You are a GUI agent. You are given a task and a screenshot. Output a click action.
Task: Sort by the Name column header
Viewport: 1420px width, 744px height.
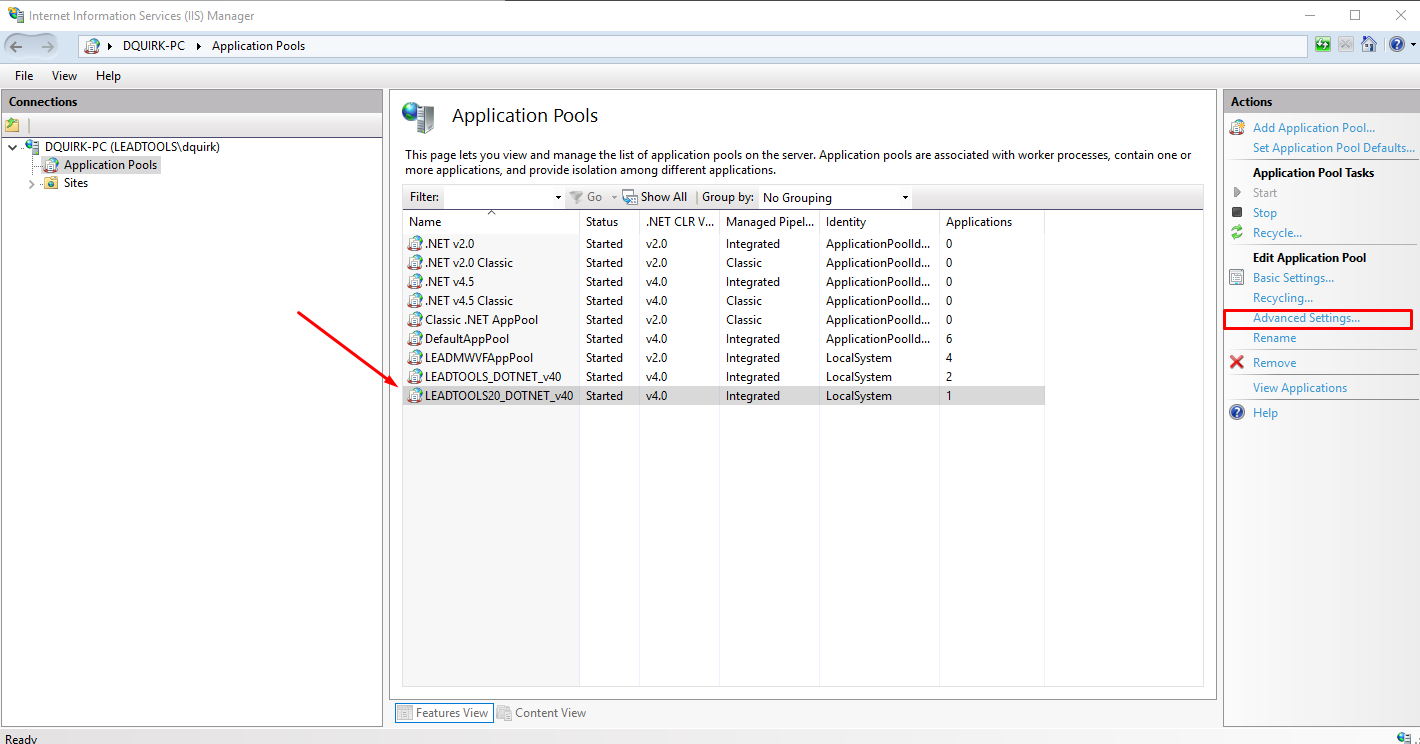coord(491,222)
